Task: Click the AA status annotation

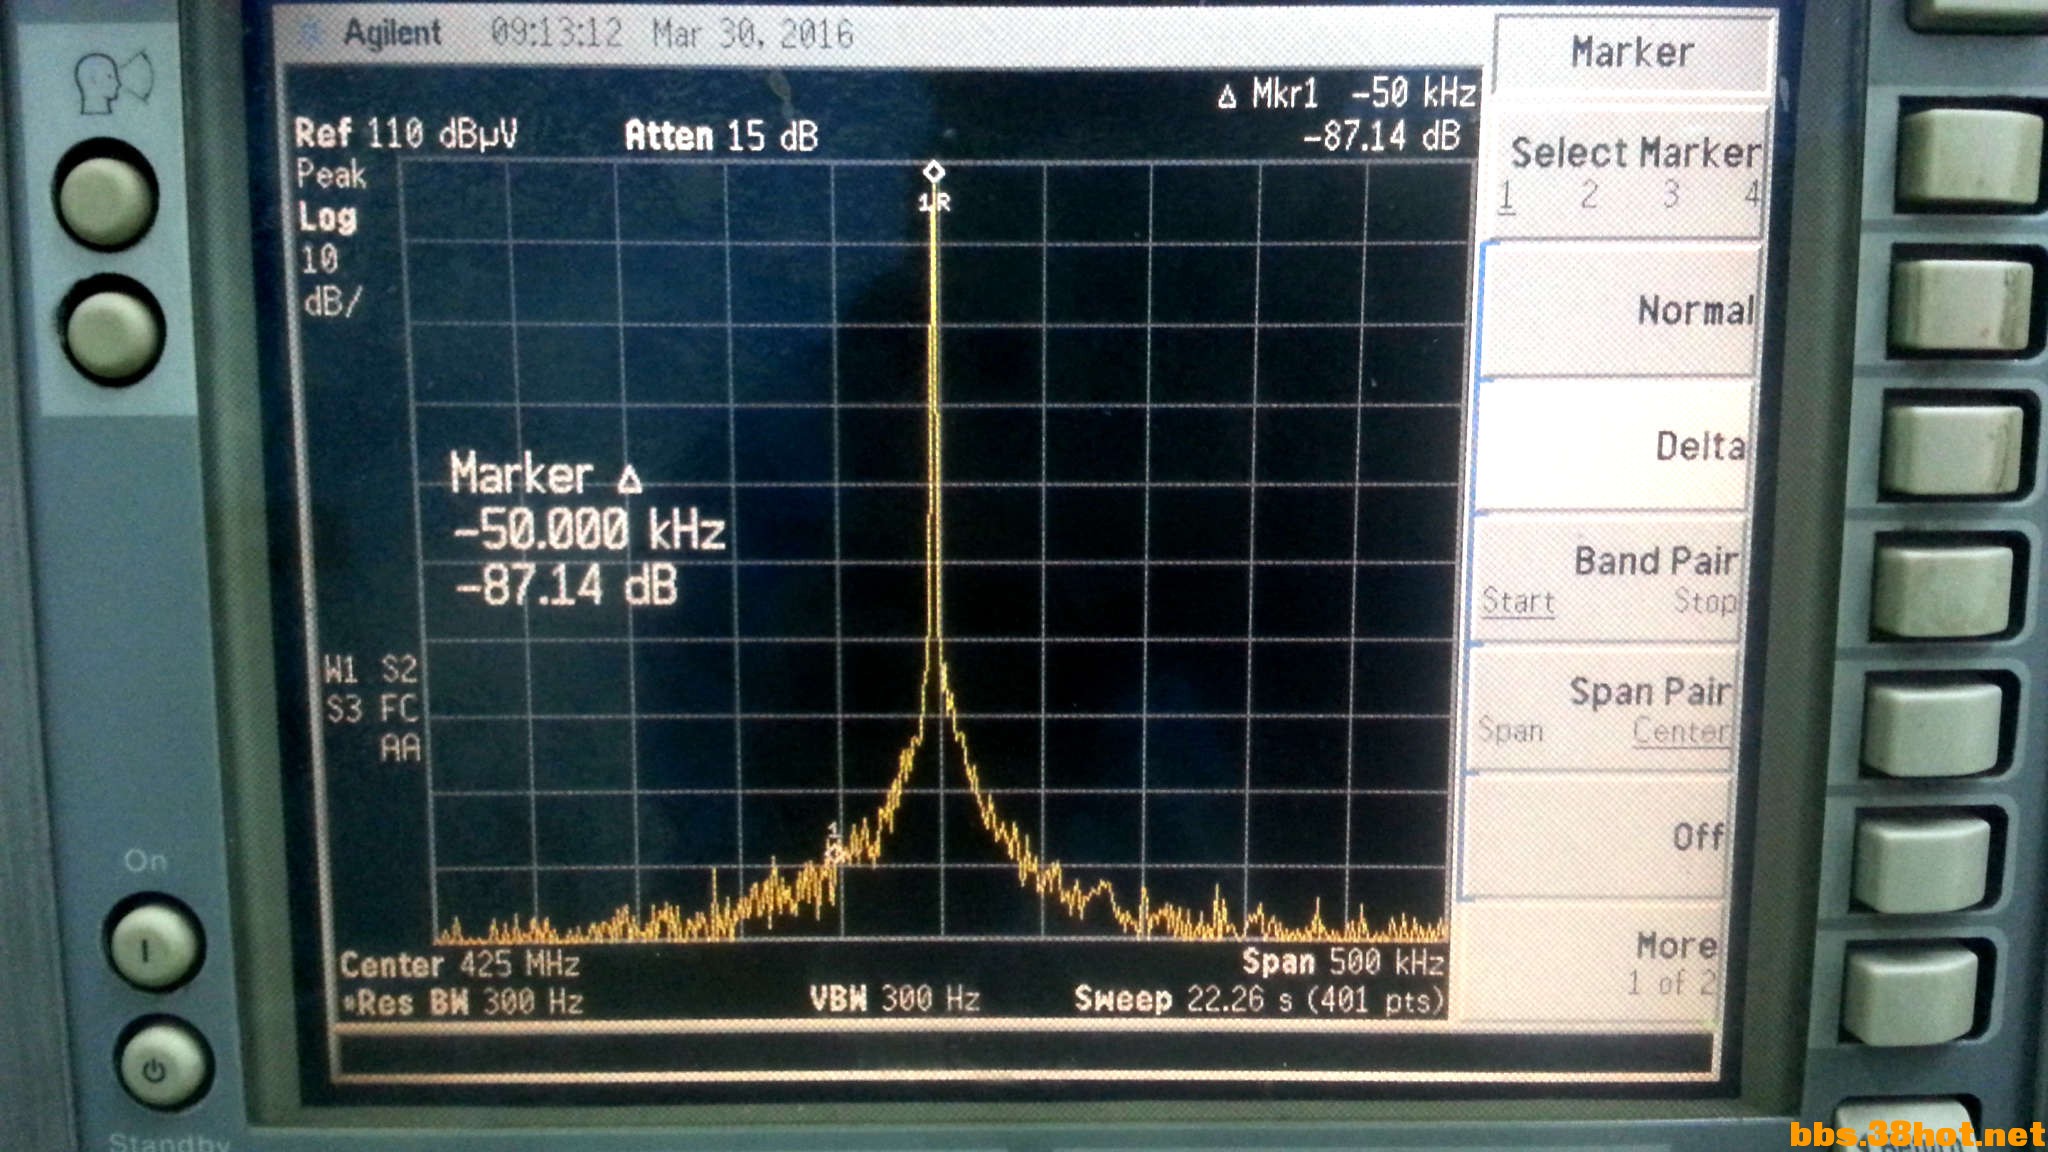Action: point(400,747)
